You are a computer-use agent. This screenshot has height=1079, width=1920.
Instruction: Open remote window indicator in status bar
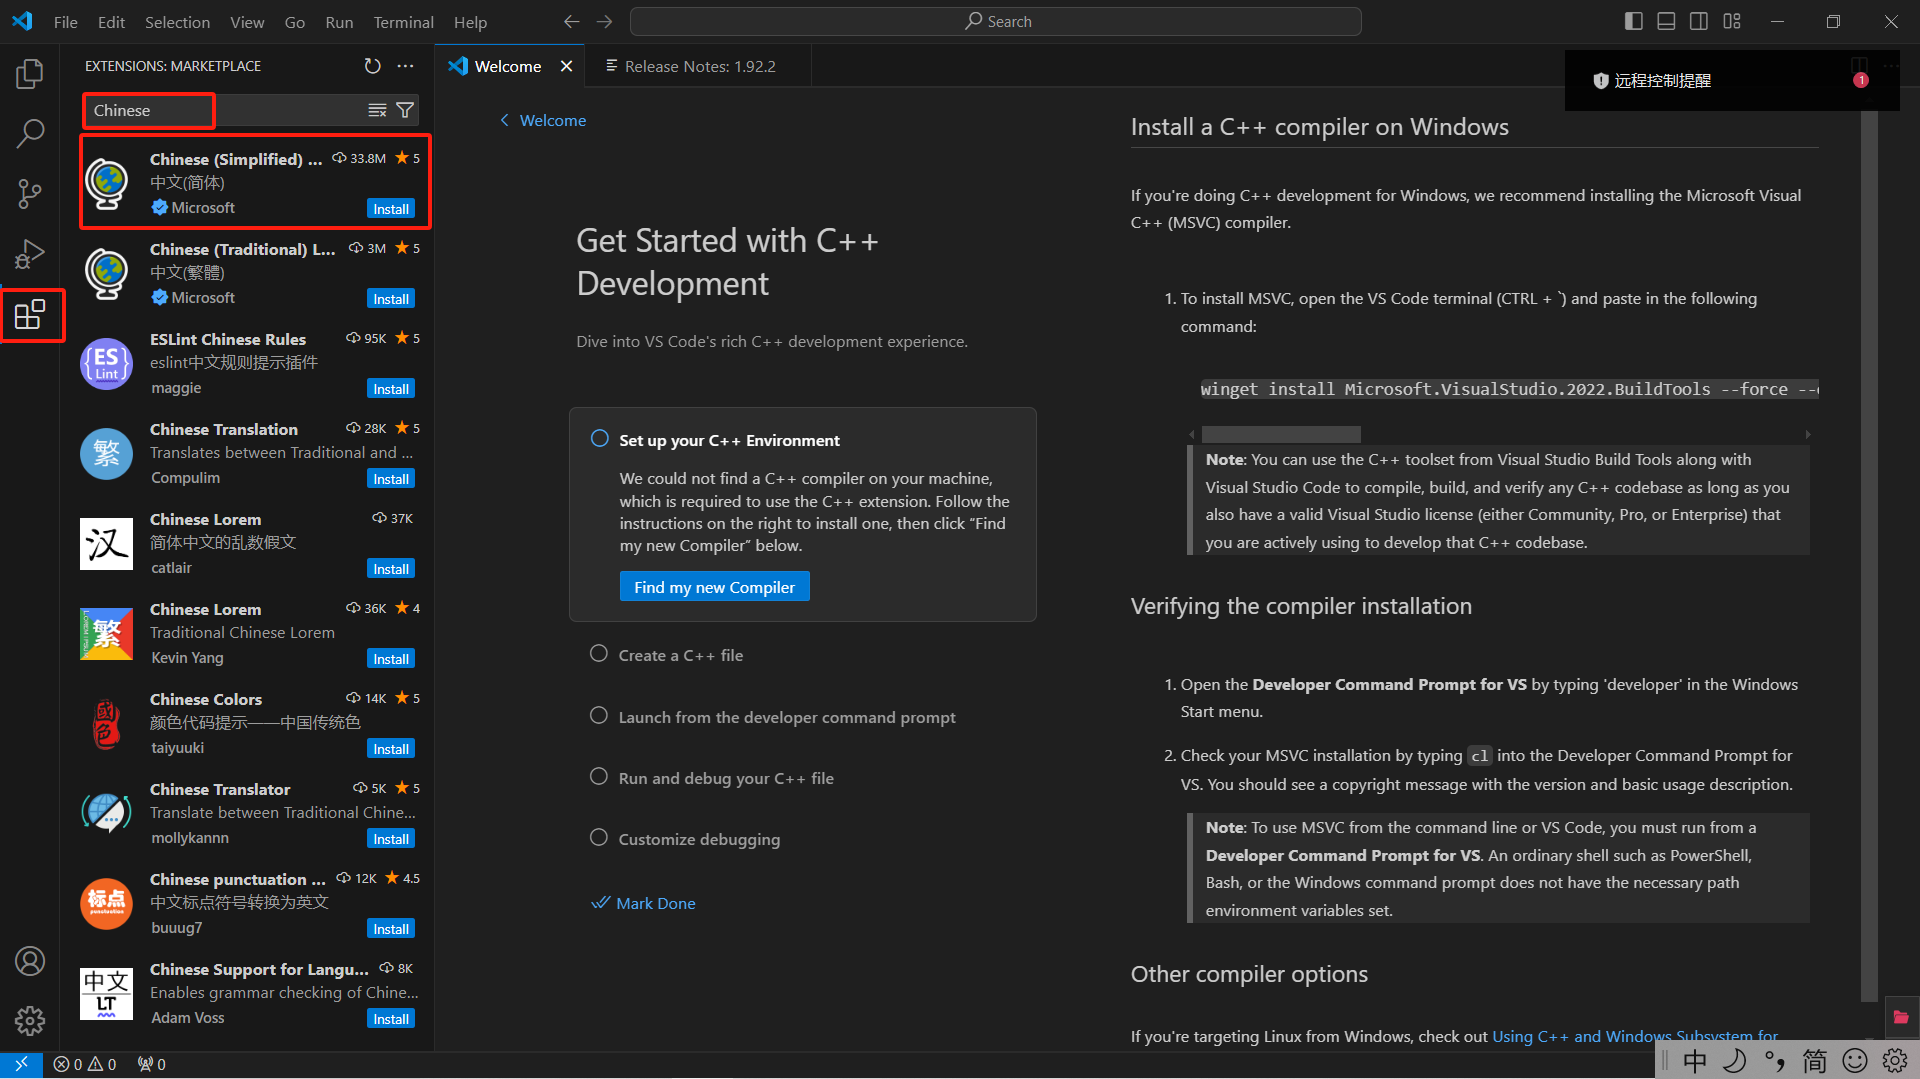tap(21, 1064)
